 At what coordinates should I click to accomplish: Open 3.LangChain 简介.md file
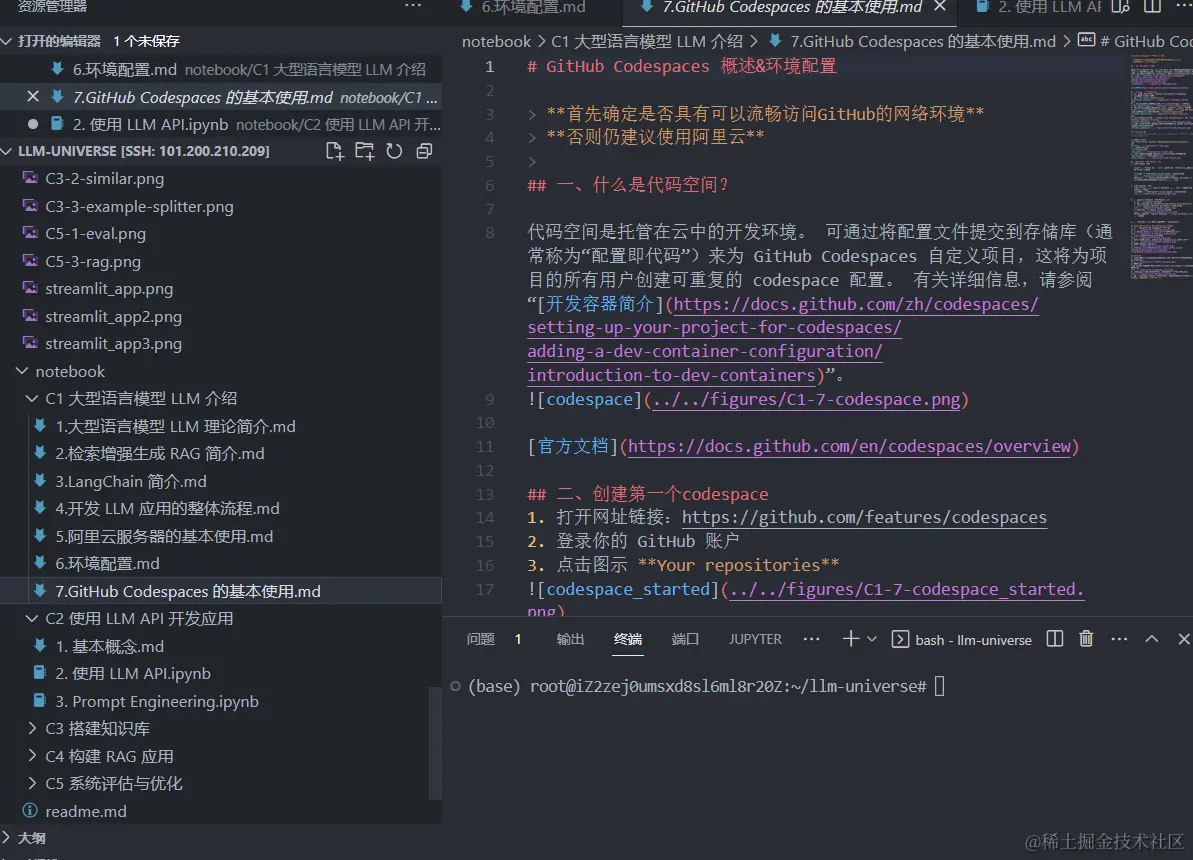pyautogui.click(x=131, y=481)
